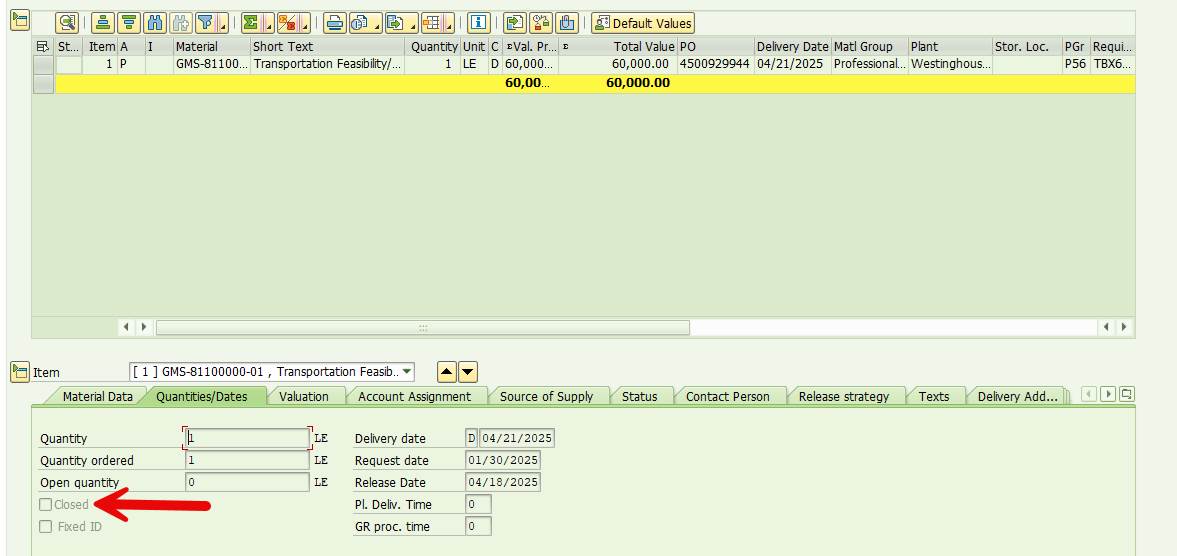Collapse item detail icon beside Item label

click(x=20, y=371)
